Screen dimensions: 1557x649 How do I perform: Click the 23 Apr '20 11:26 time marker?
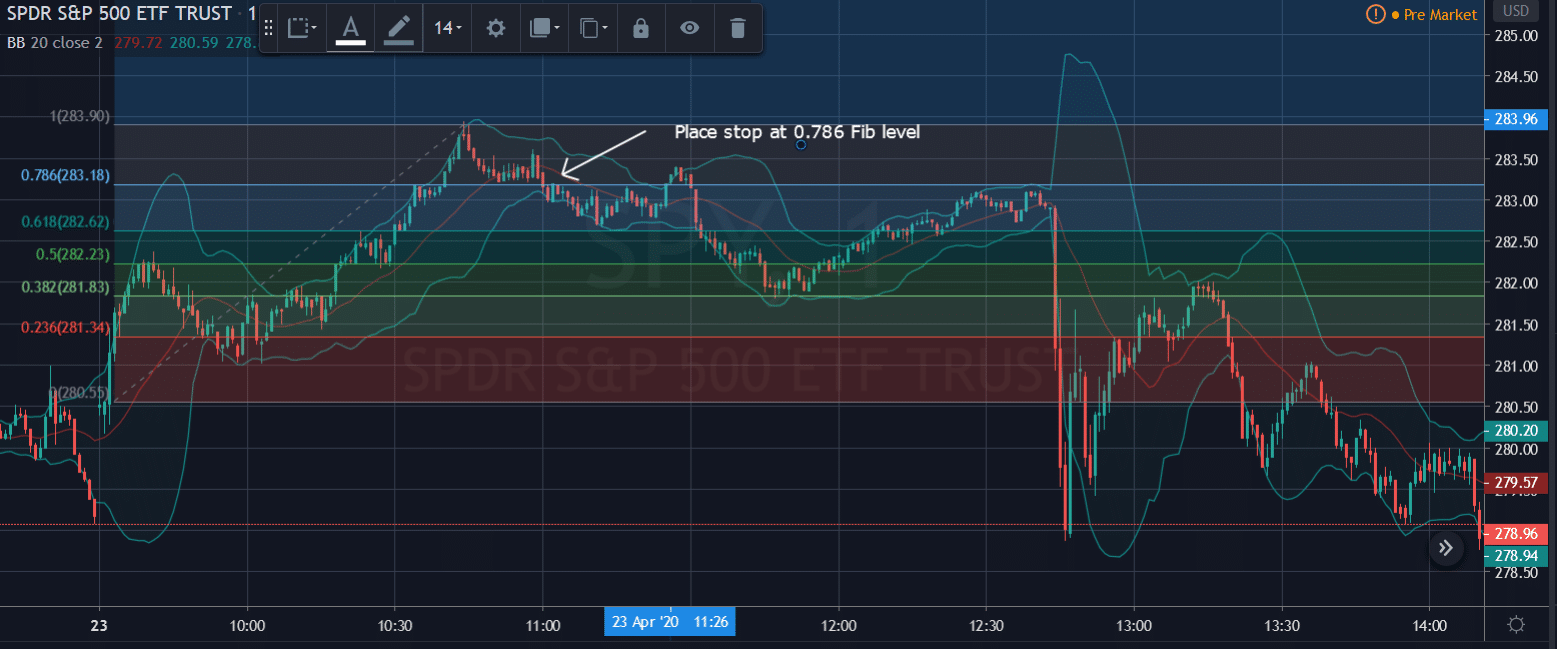pos(669,622)
